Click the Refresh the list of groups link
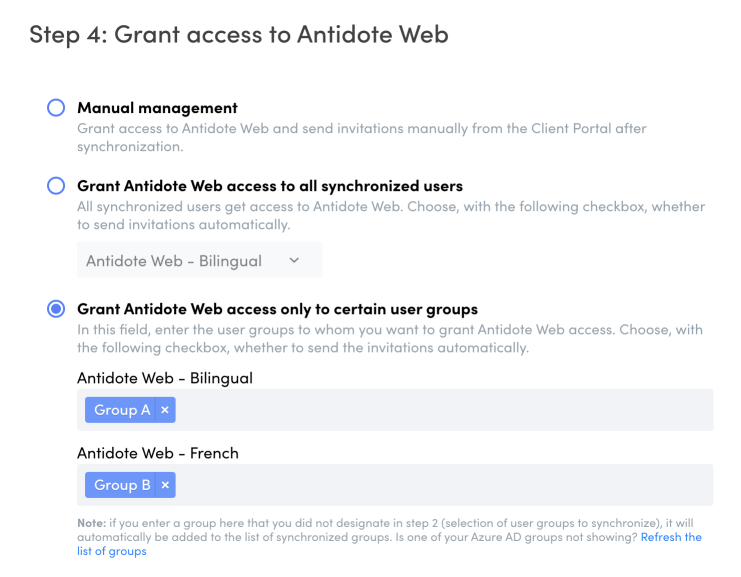This screenshot has width=741, height=577. pyautogui.click(x=671, y=537)
